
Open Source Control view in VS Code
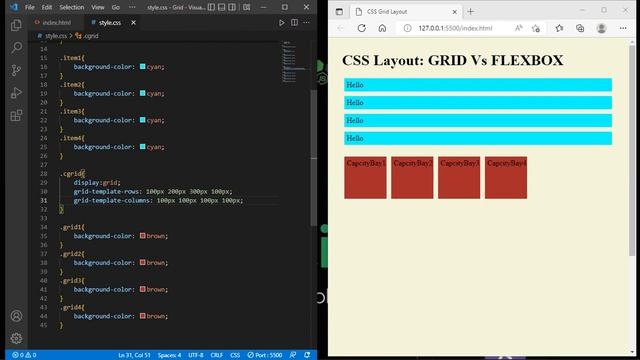tap(16, 70)
